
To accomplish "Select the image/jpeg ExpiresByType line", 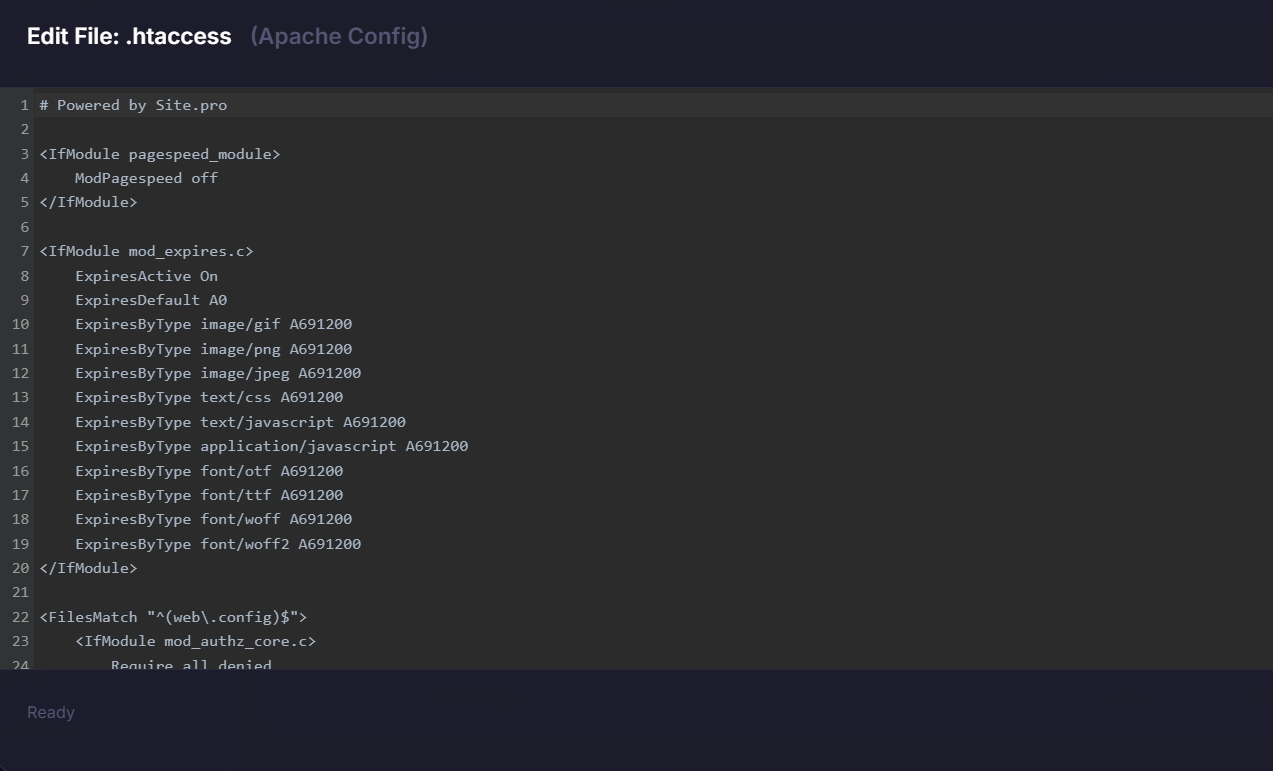I will click(218, 373).
